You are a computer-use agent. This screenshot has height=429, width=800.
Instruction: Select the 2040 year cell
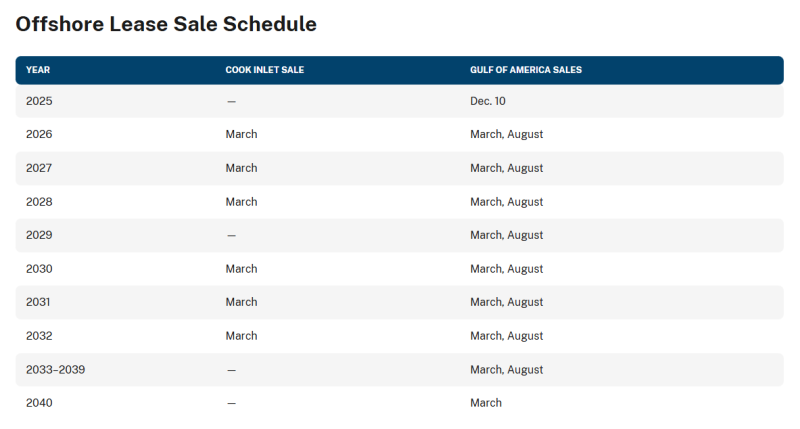click(39, 403)
